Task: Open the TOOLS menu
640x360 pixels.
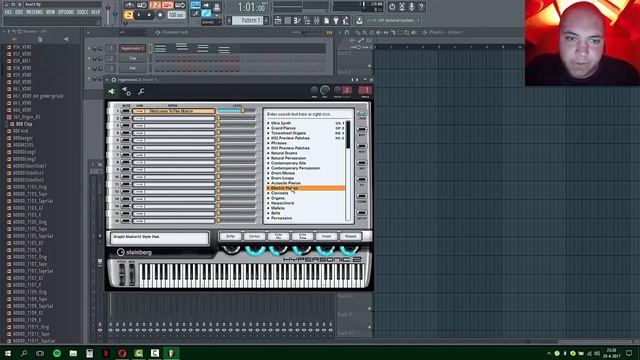Action: tap(82, 12)
